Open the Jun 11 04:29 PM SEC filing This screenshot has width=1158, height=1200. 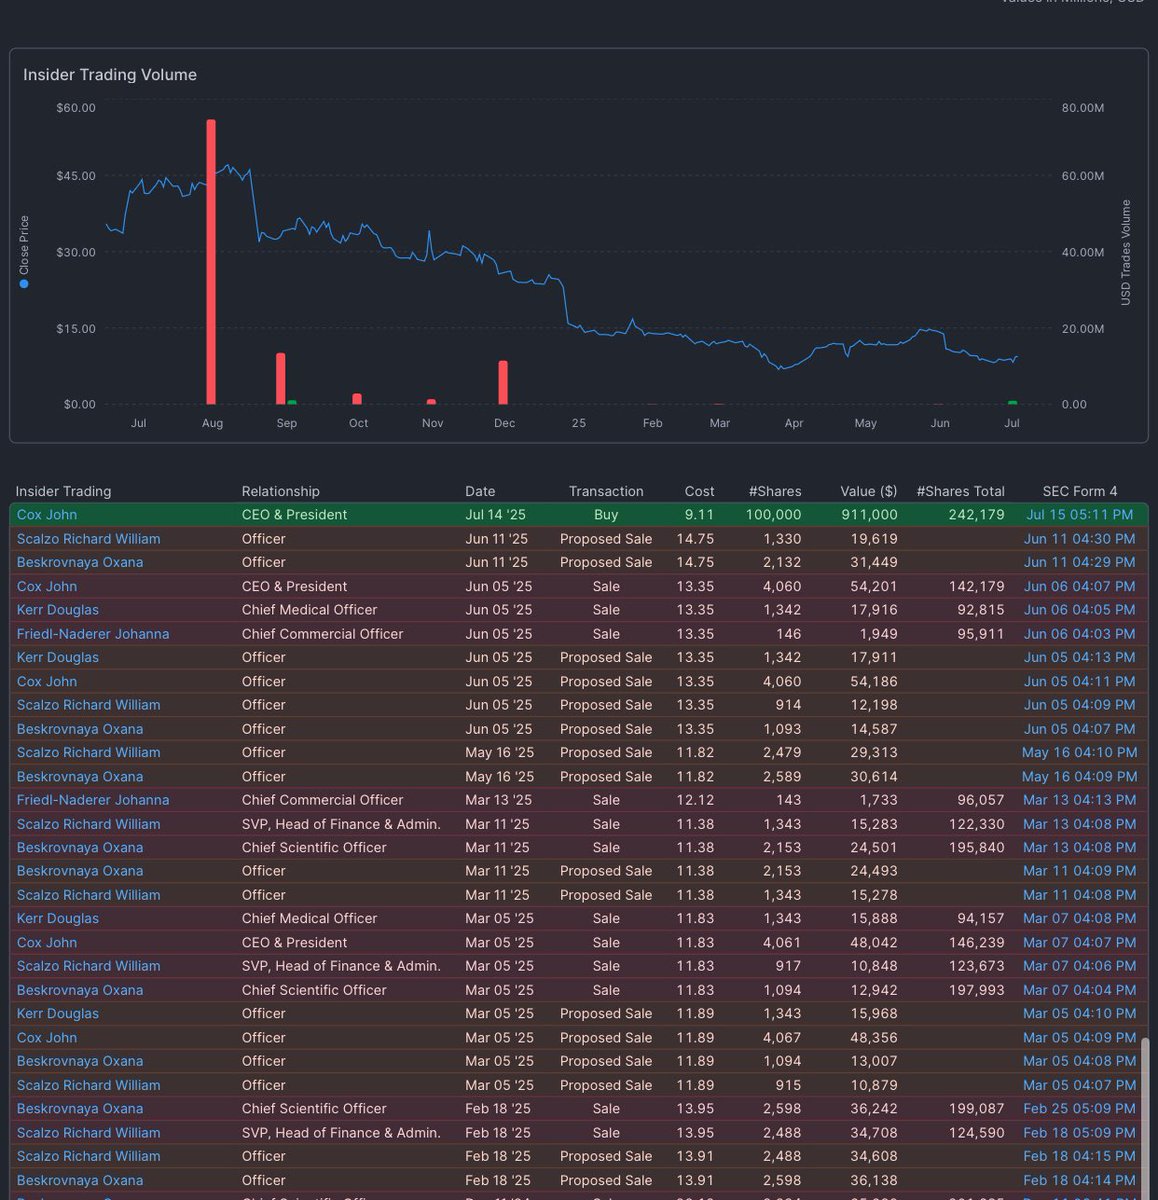(x=1080, y=562)
